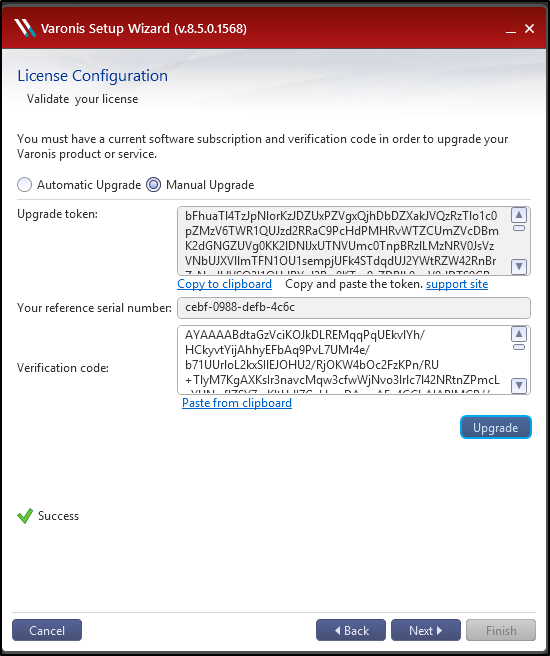Proceed with the Next button

coord(426,630)
